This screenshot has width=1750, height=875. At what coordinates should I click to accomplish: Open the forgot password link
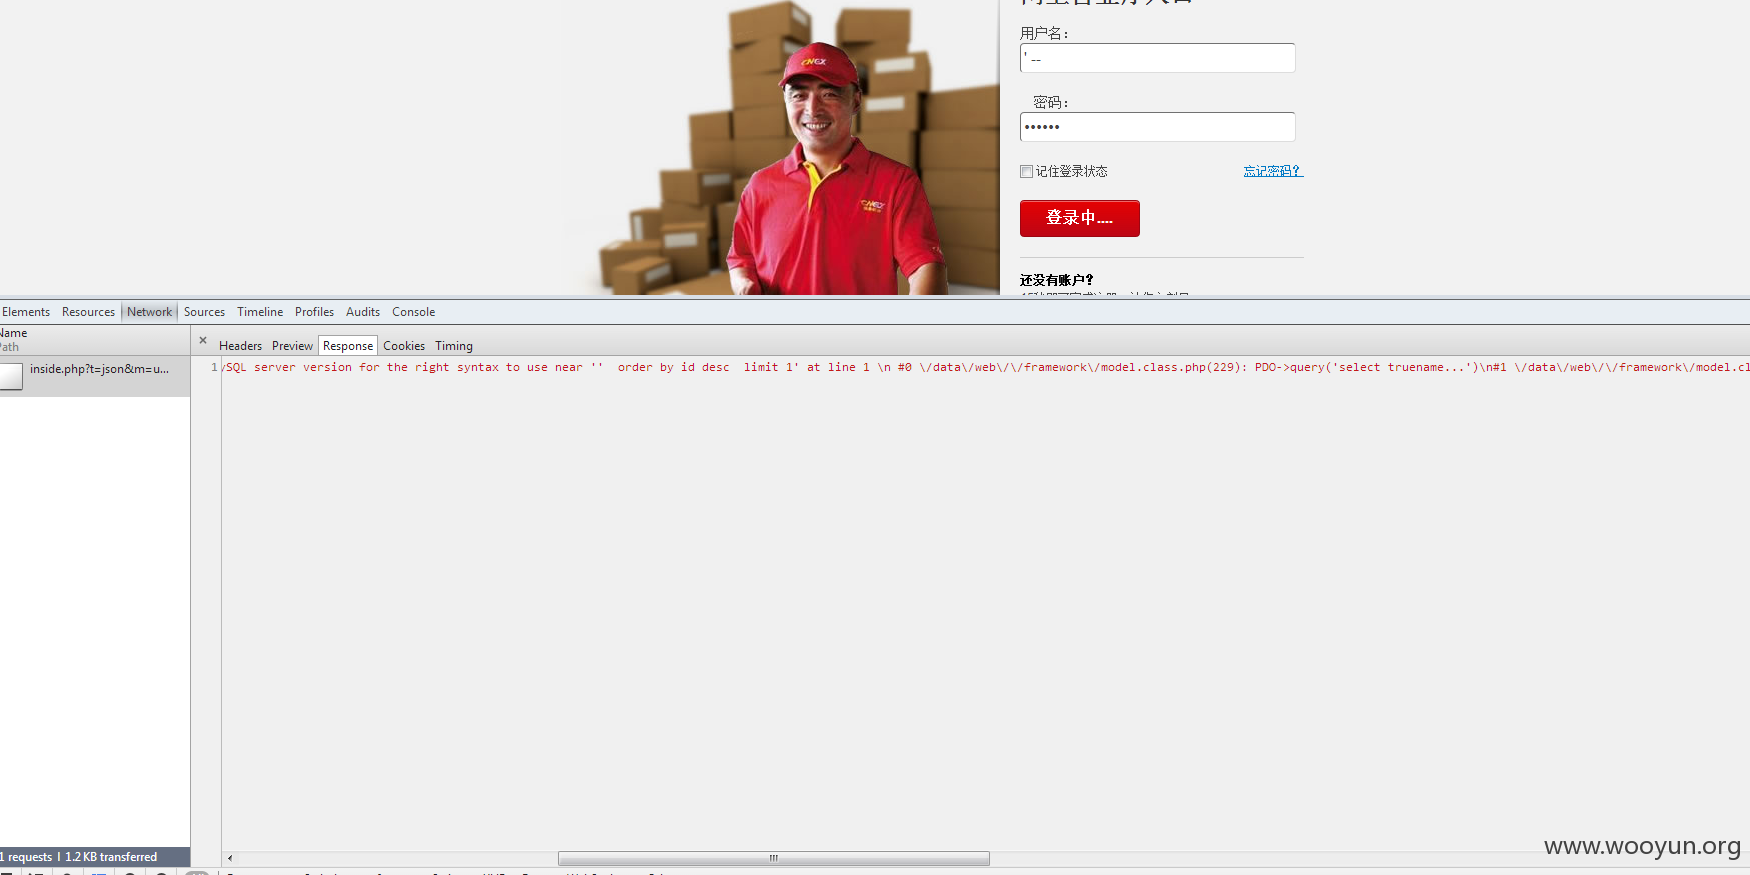tap(1273, 171)
